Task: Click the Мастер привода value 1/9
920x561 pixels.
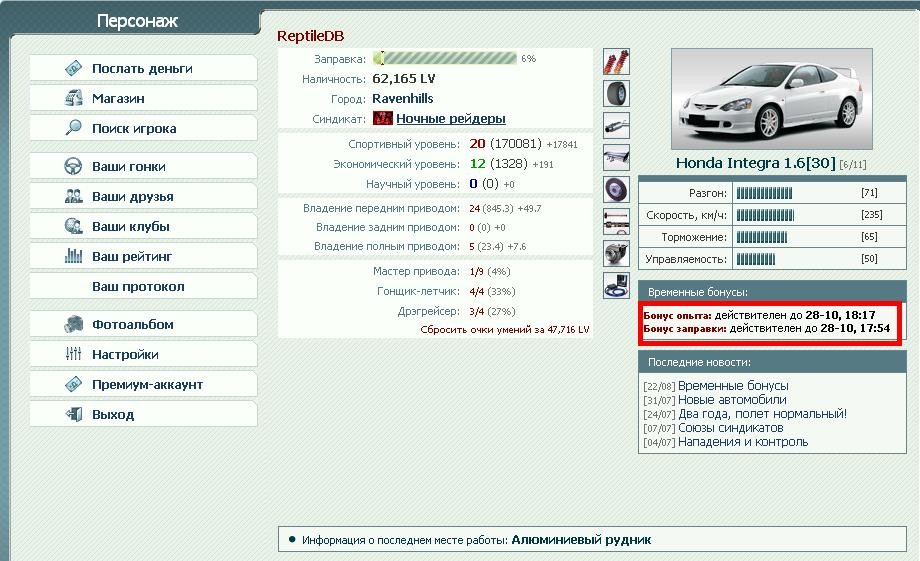Action: 476,272
